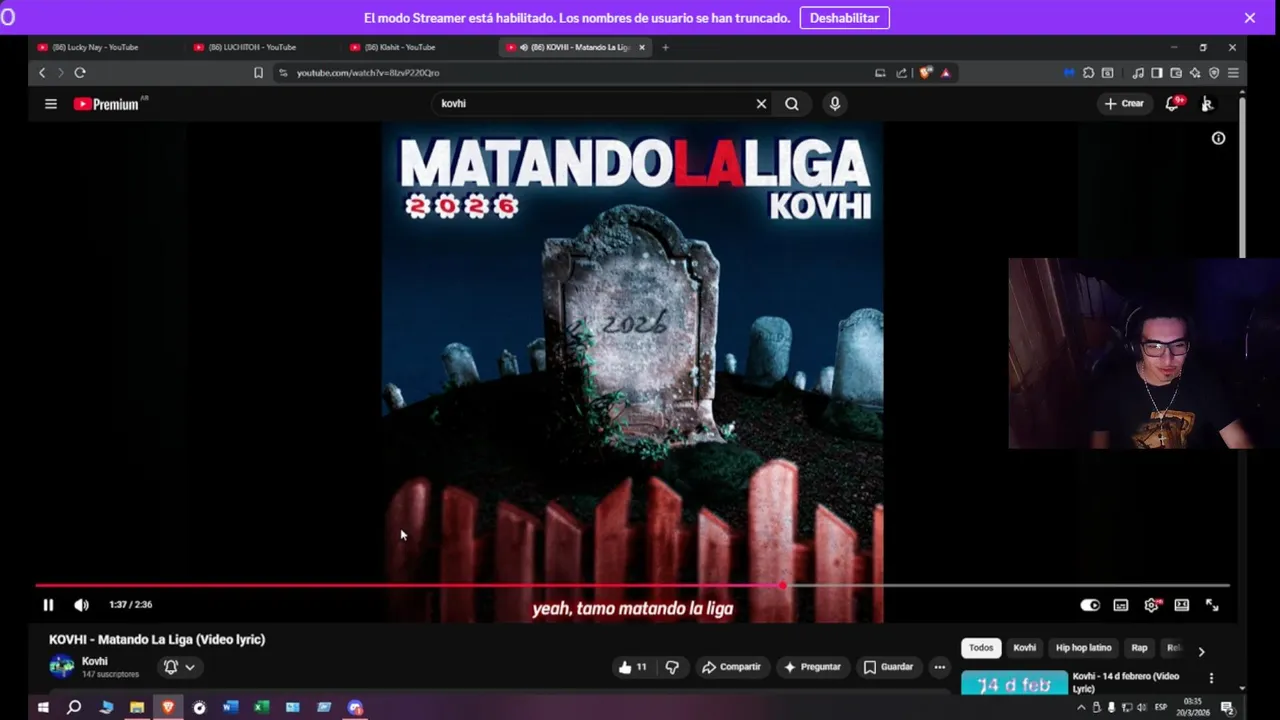Select the Todos filter chip
The image size is (1280, 720).
click(x=981, y=648)
